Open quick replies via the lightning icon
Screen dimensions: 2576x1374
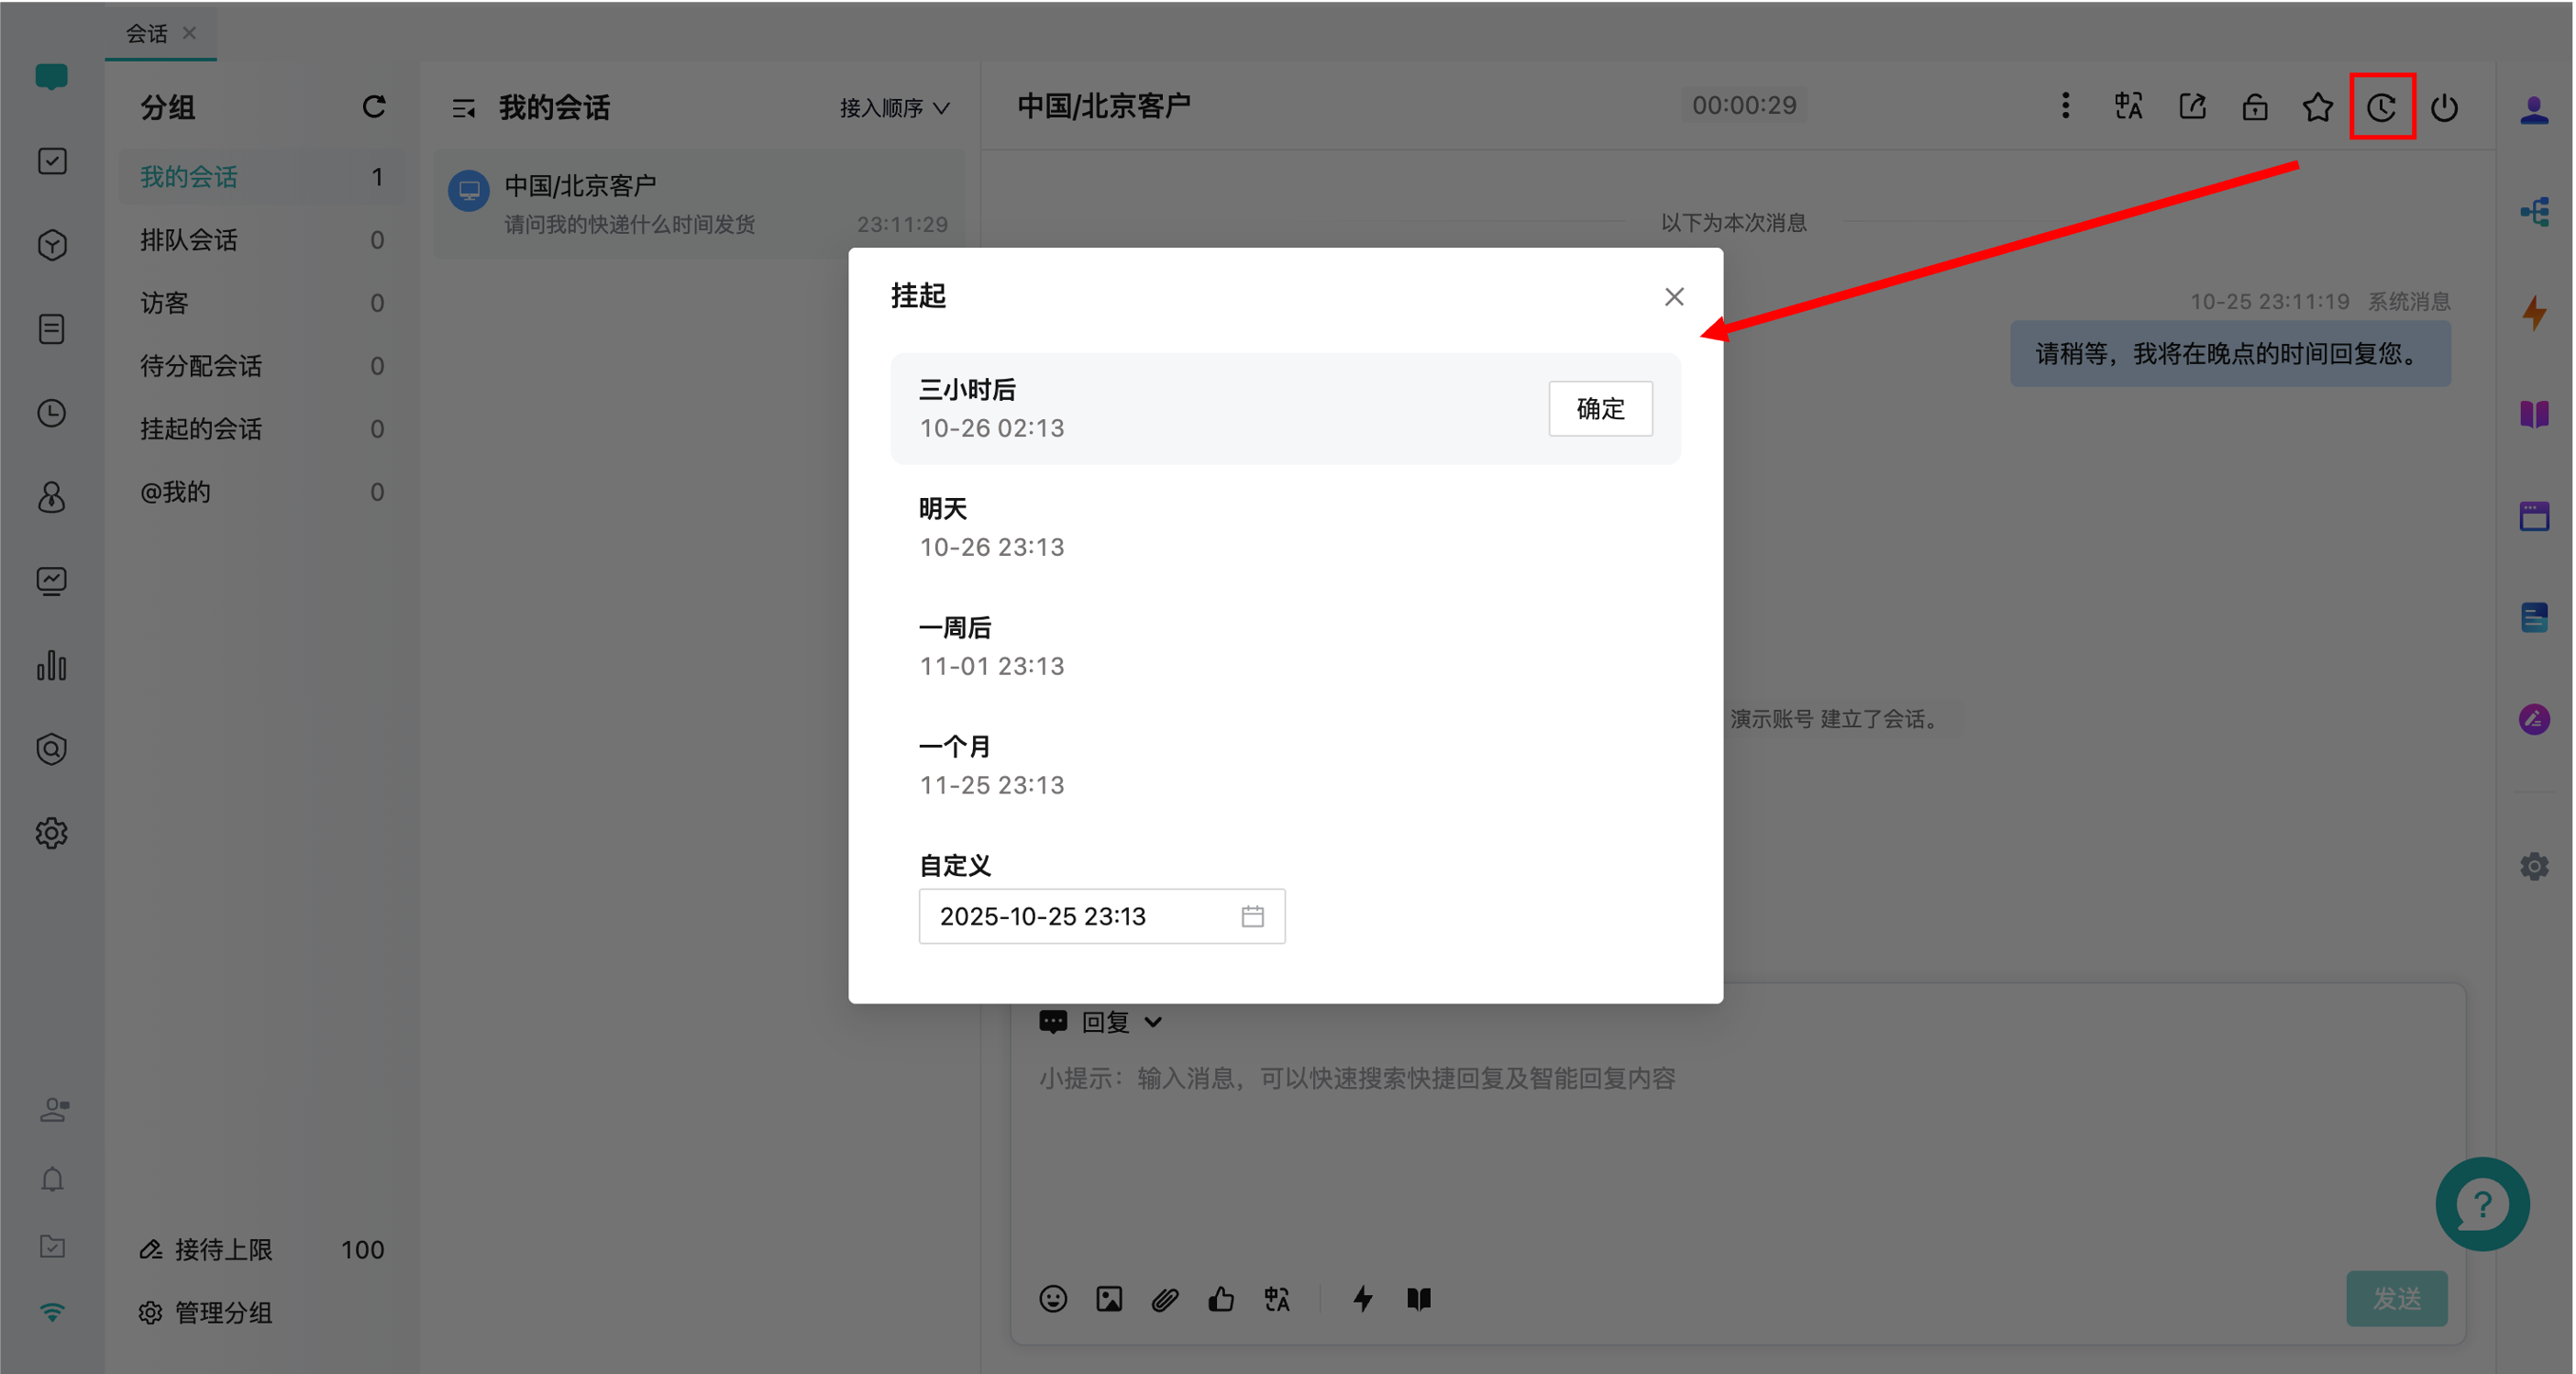click(1363, 1299)
